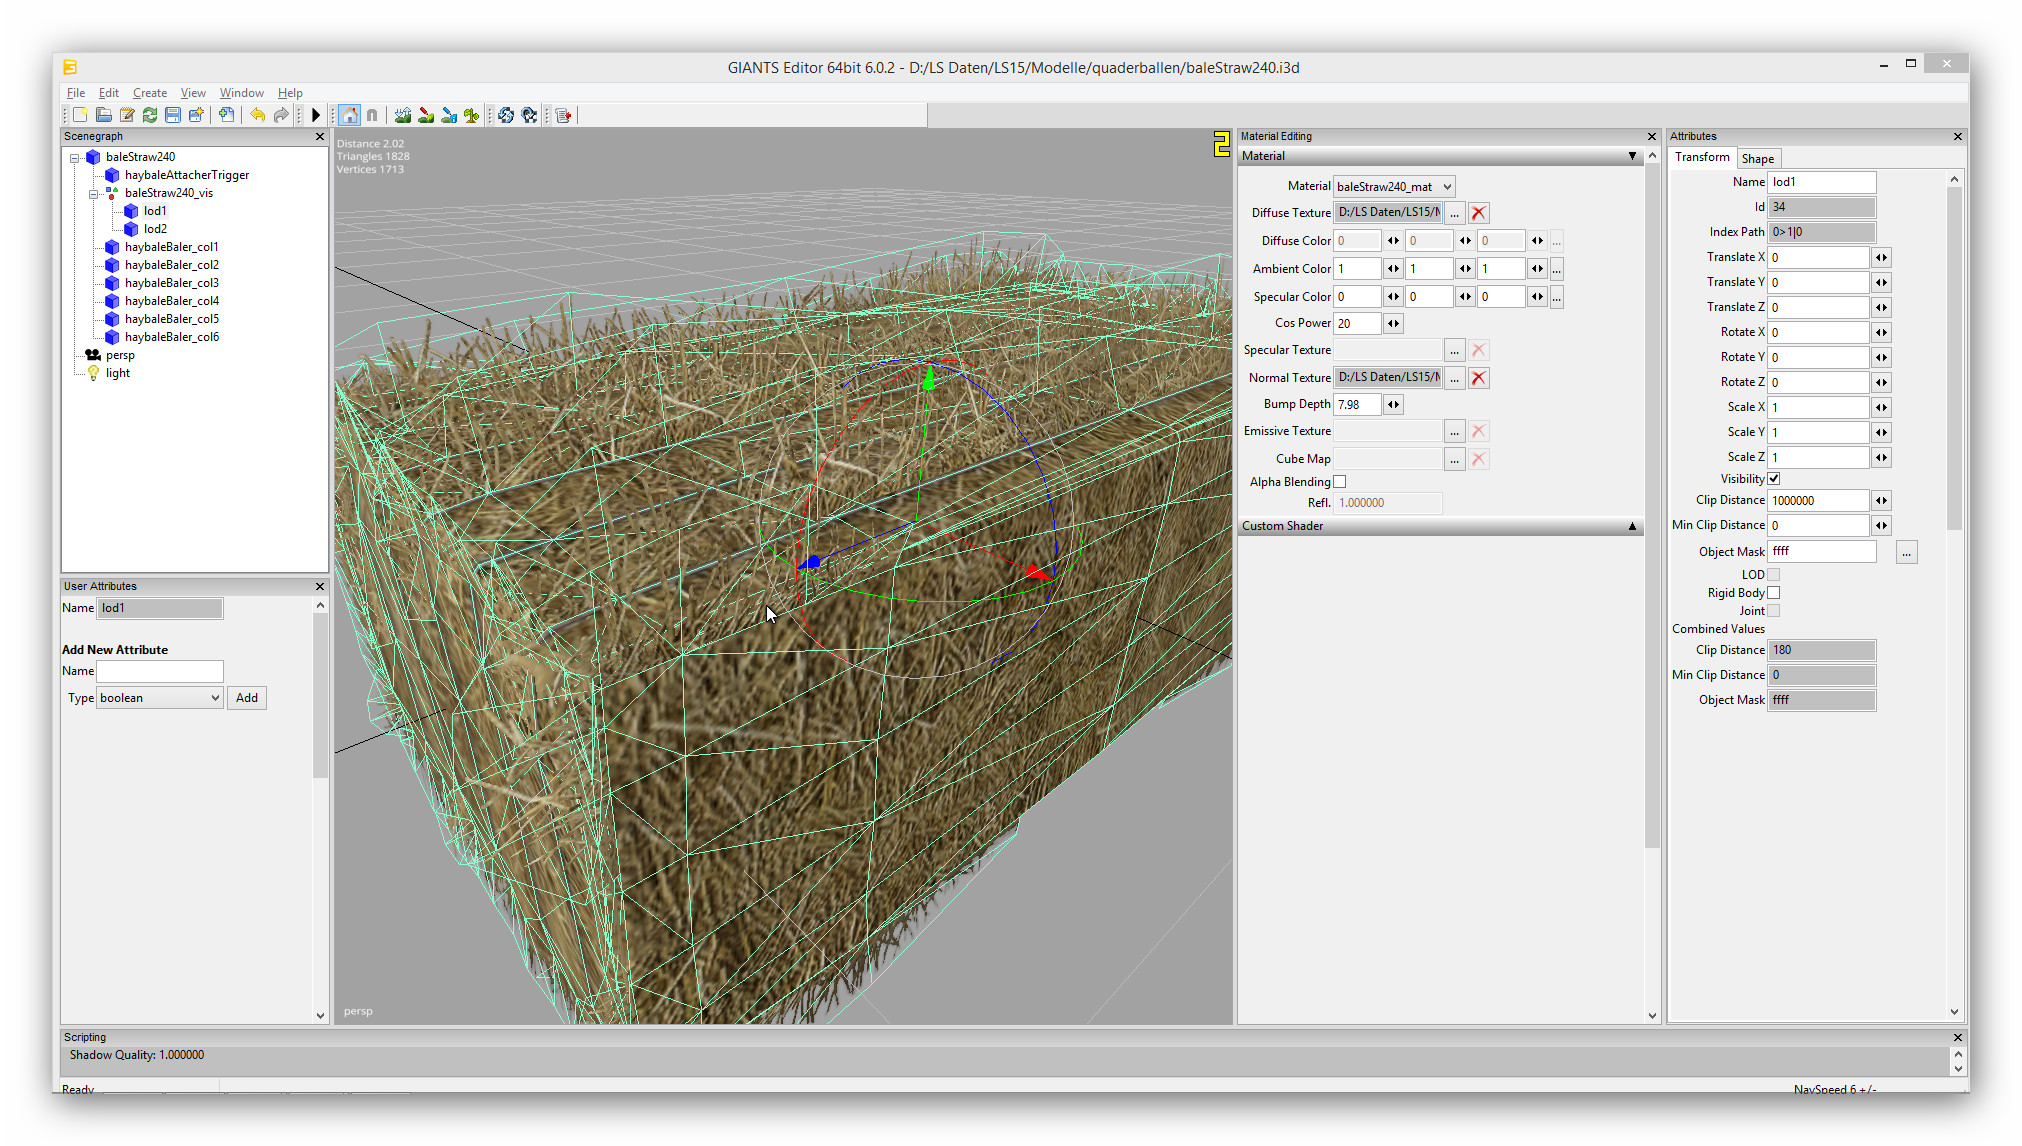Click the New scene toolbar icon

[80, 115]
